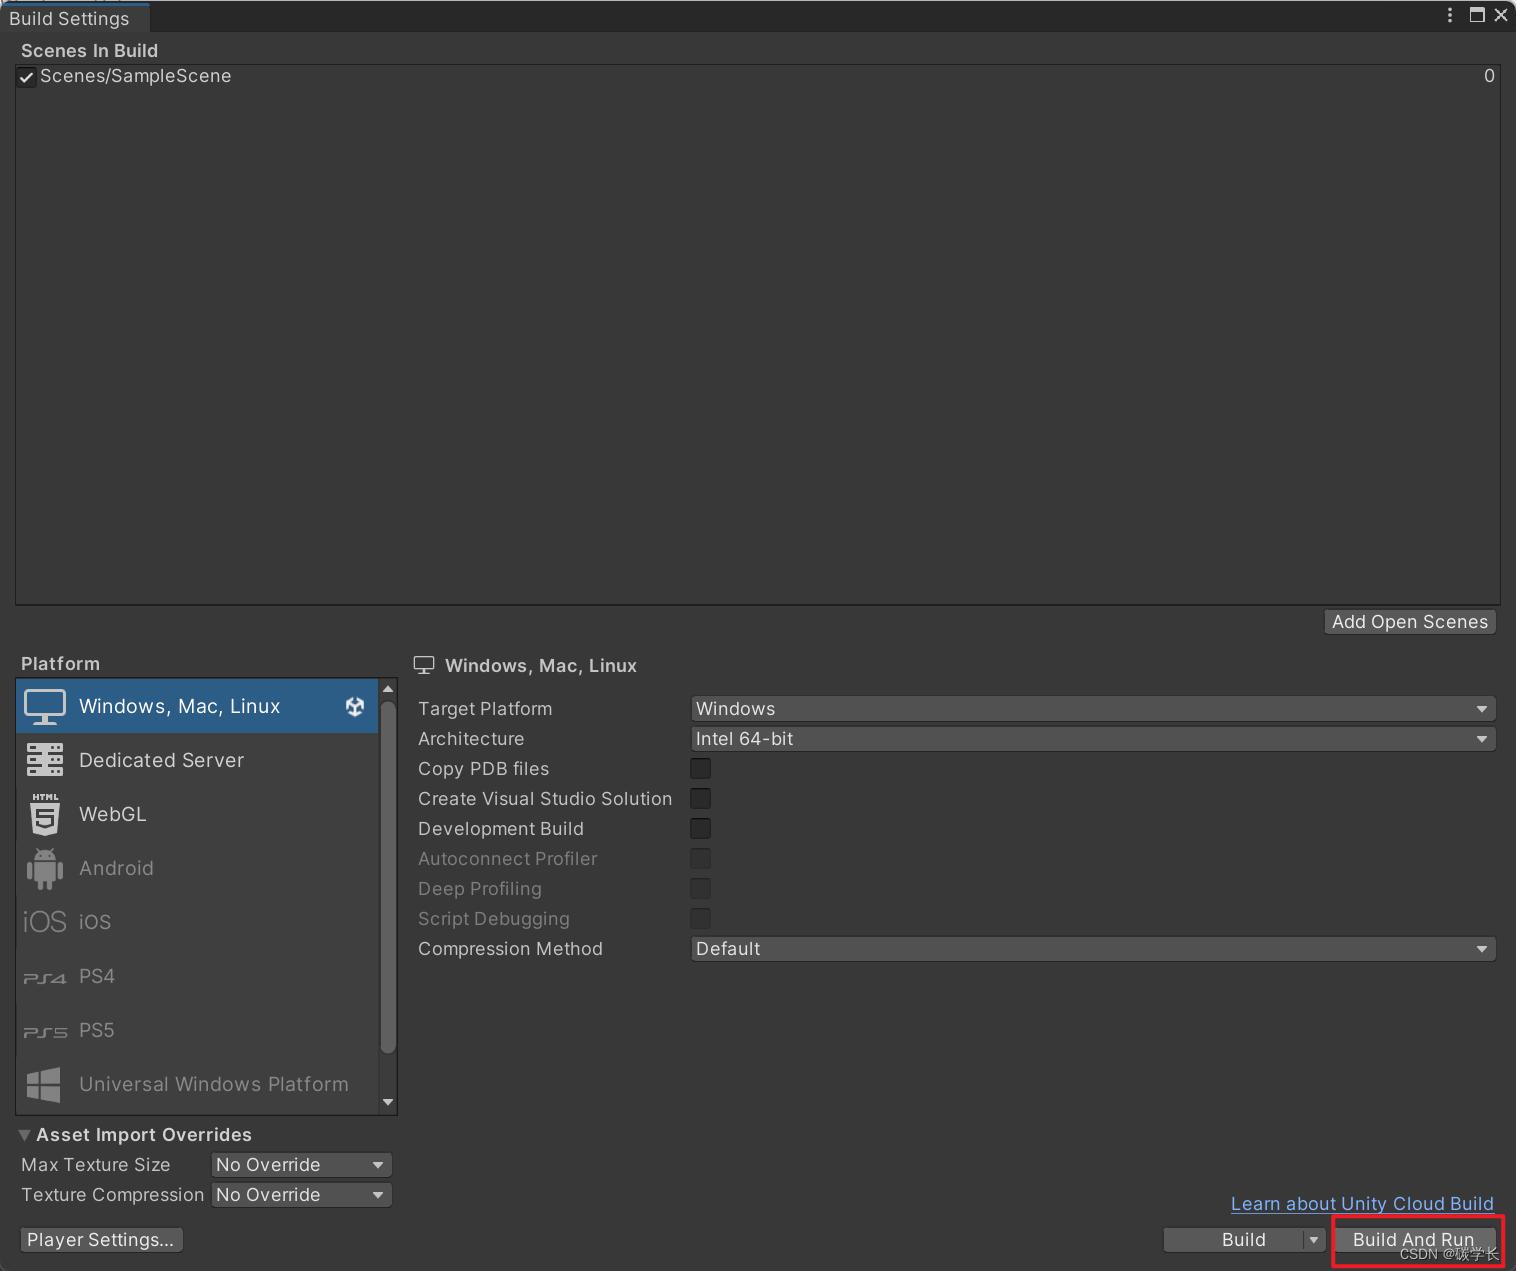
Task: Enable Copy PDB files checkbox
Action: [x=701, y=768]
